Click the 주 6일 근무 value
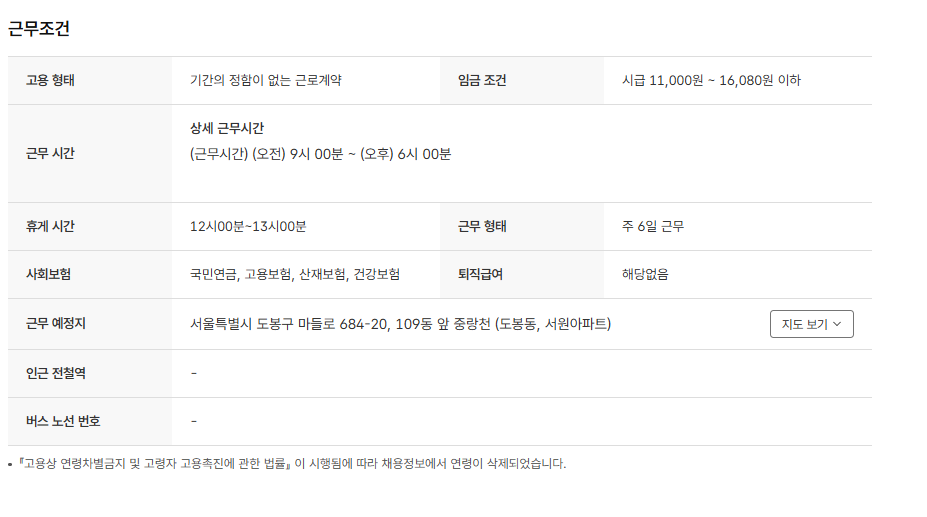This screenshot has width=927, height=517. click(x=652, y=227)
